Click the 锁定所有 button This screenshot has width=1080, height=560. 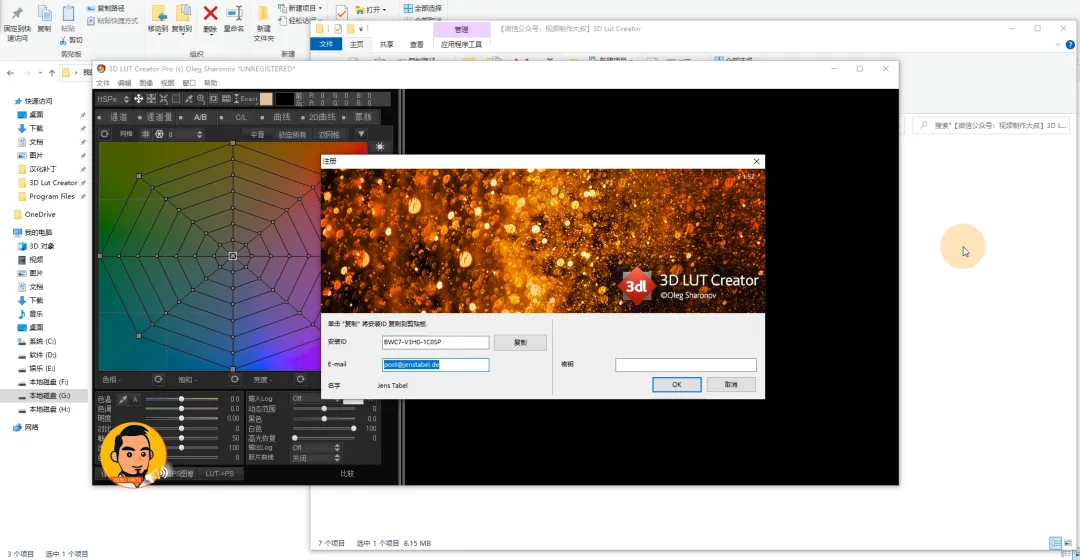click(x=292, y=134)
